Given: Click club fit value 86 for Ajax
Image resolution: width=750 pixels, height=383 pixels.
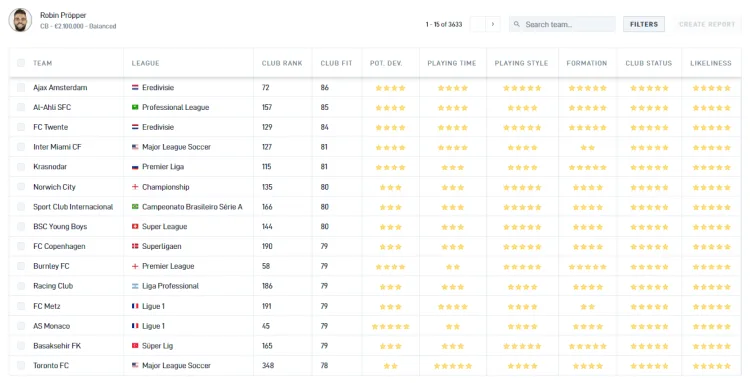Looking at the screenshot, I should tap(325, 88).
